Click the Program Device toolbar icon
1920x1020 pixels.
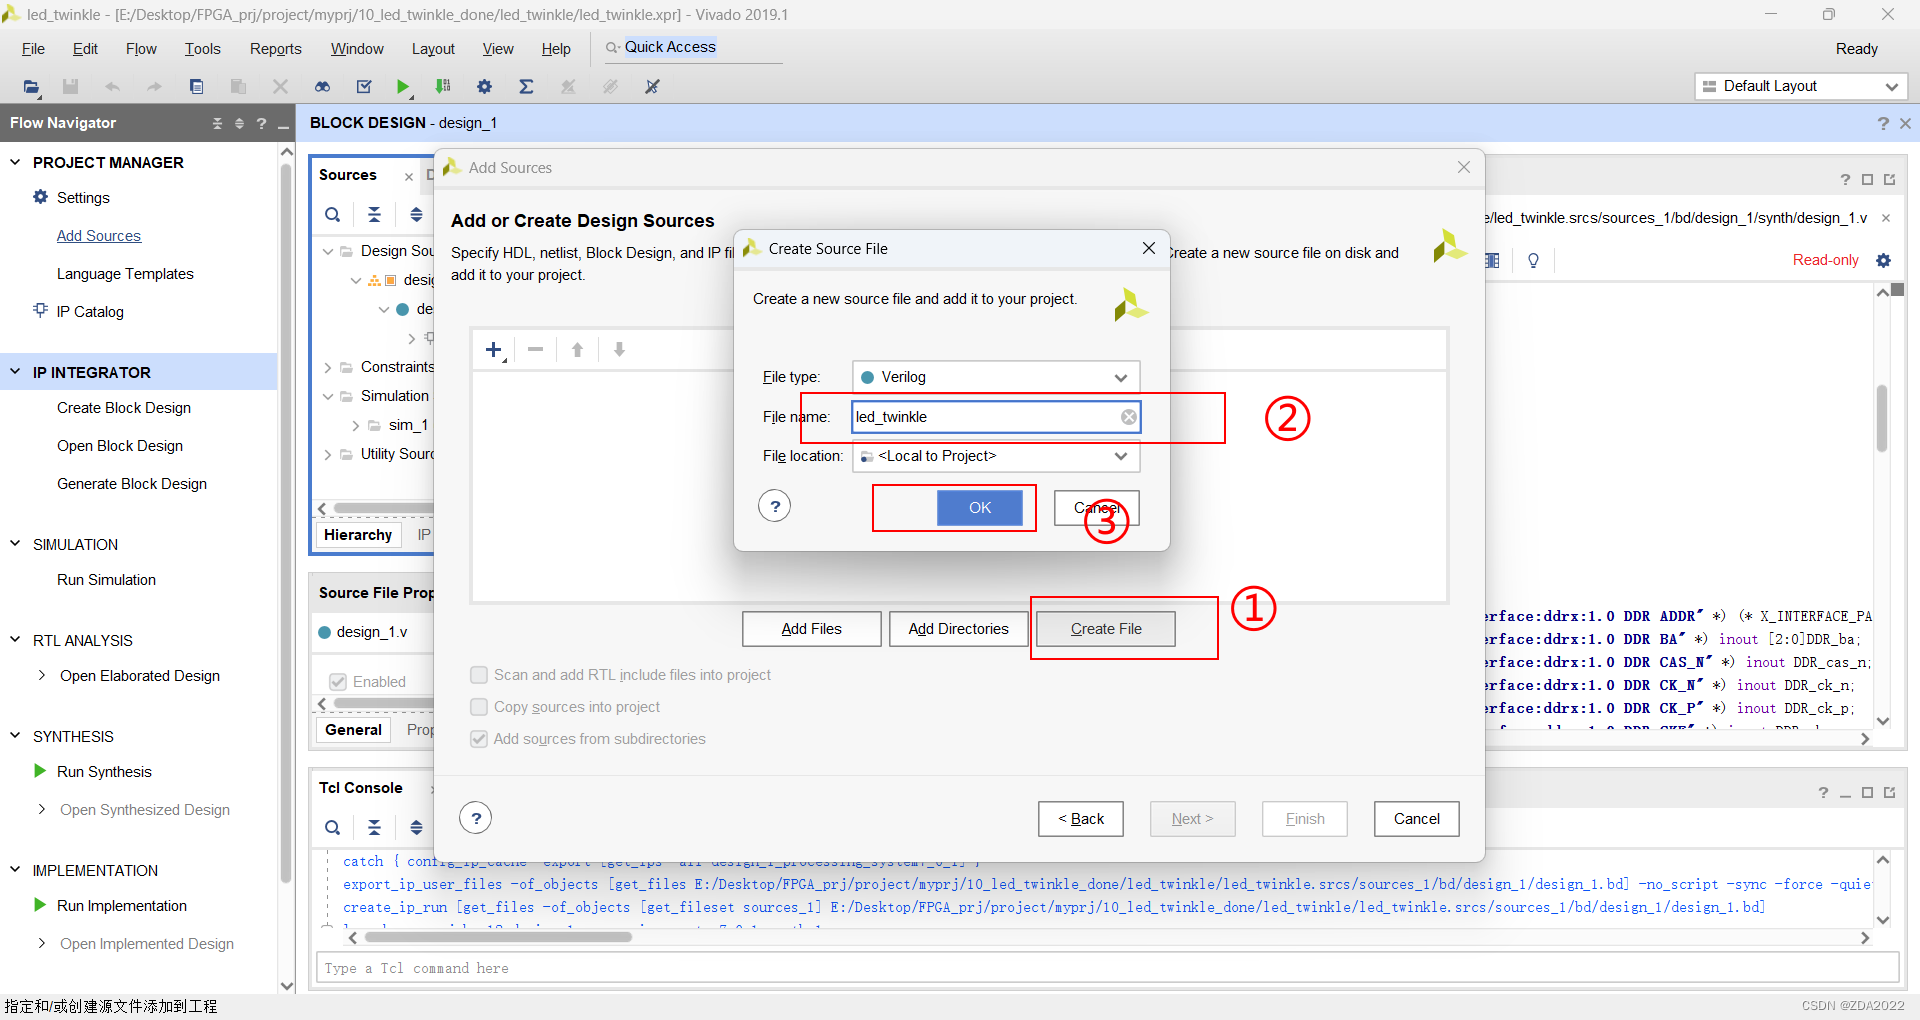point(443,87)
